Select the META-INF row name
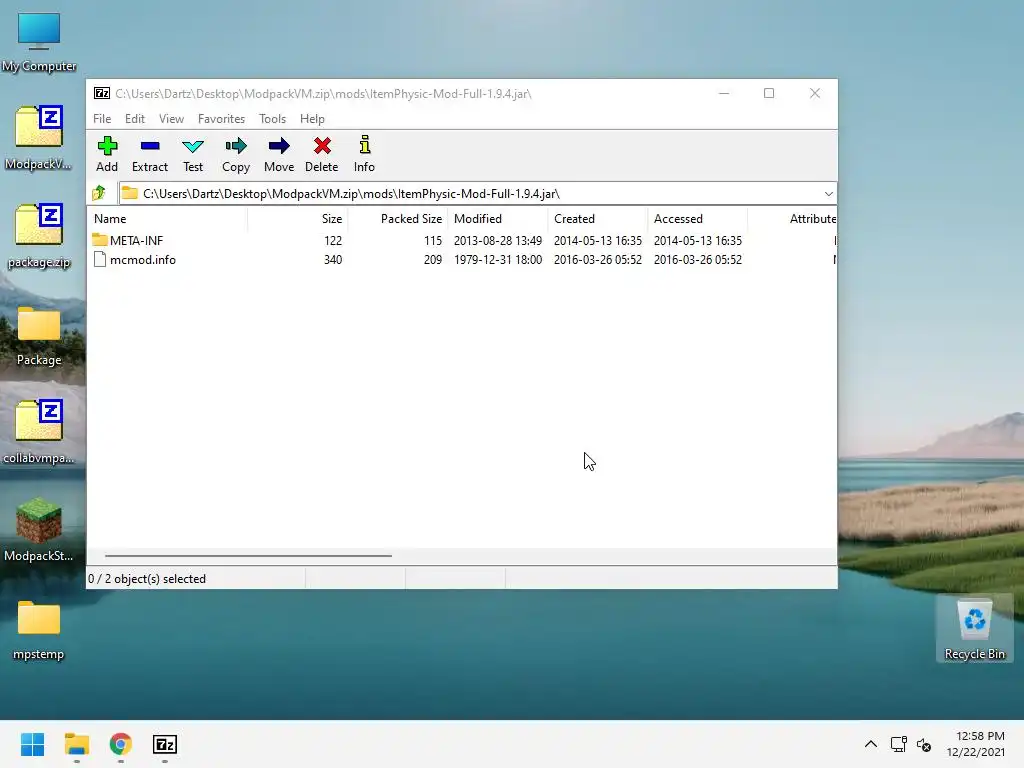This screenshot has height=768, width=1024. point(136,240)
